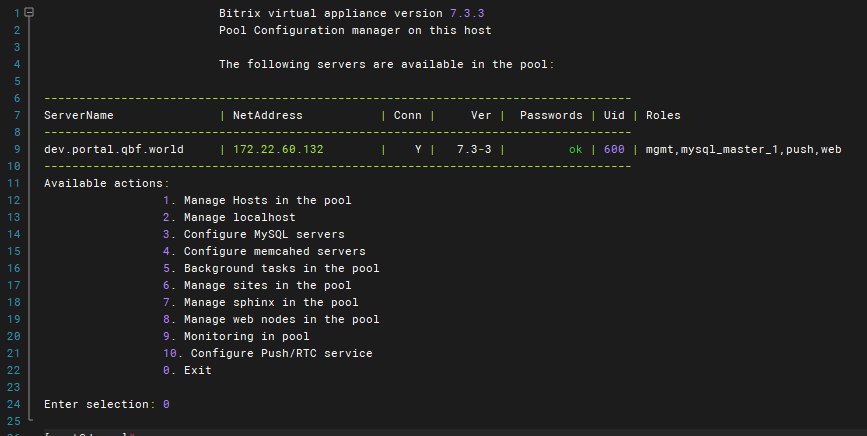The height and width of the screenshot is (436, 867).
Task: Click the Uid column header
Action: (614, 115)
